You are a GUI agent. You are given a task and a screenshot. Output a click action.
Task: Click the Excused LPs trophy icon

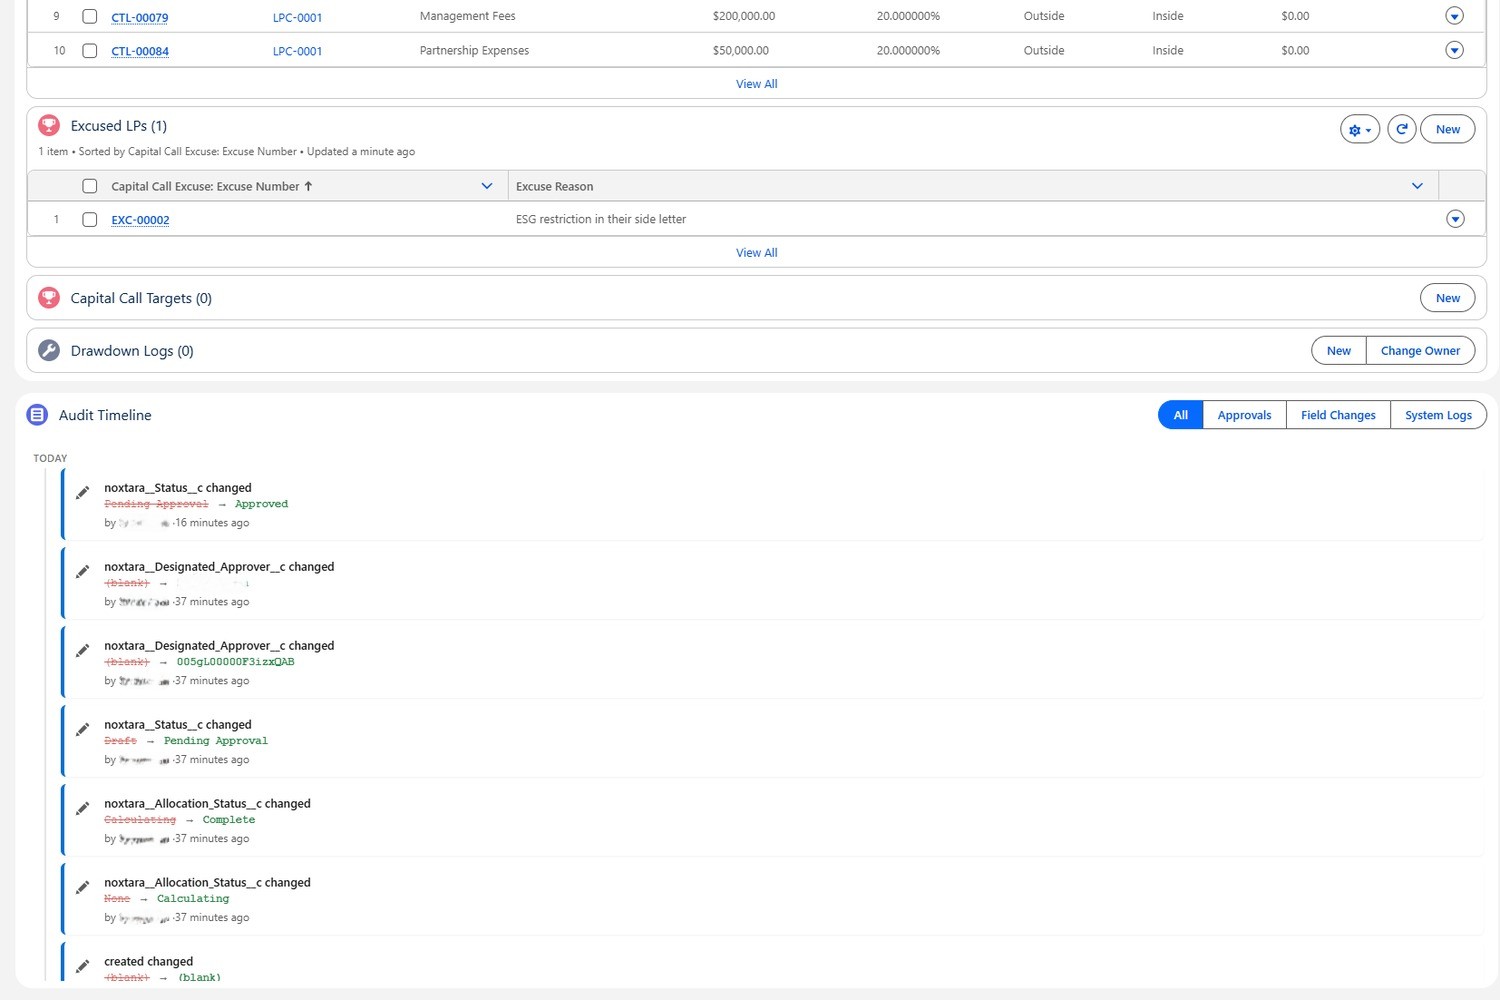point(49,126)
